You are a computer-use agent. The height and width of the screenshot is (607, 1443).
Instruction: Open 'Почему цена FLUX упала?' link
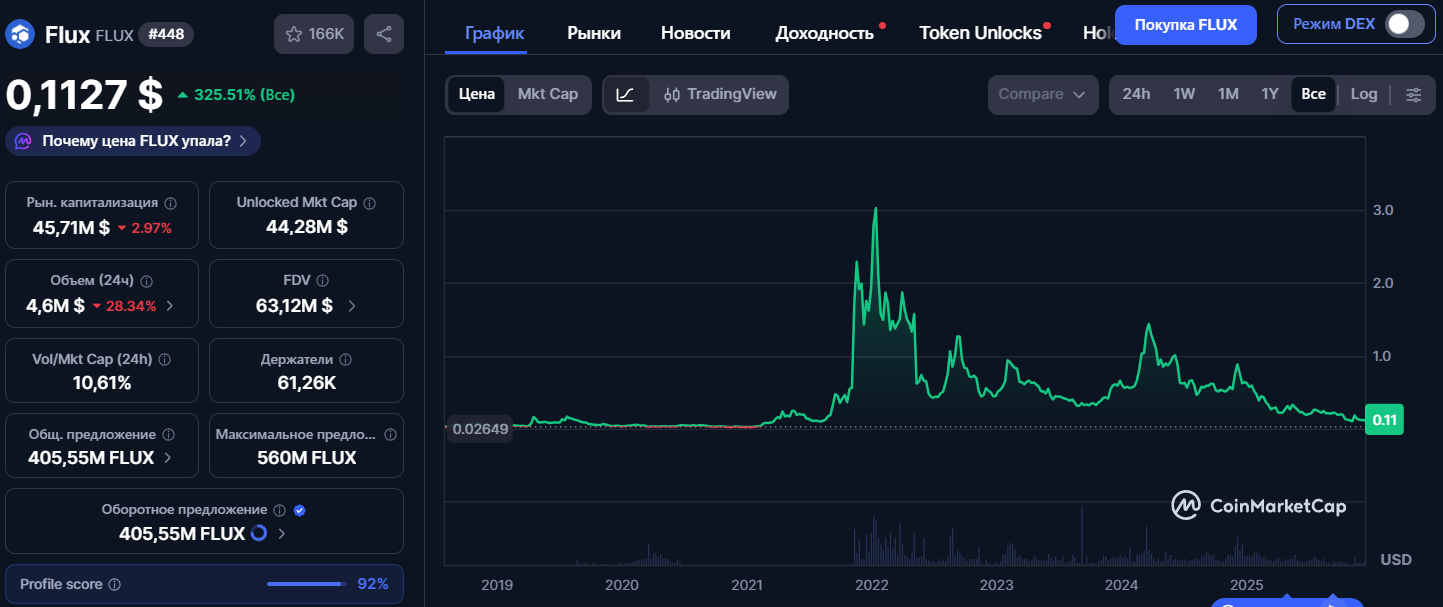tap(133, 141)
